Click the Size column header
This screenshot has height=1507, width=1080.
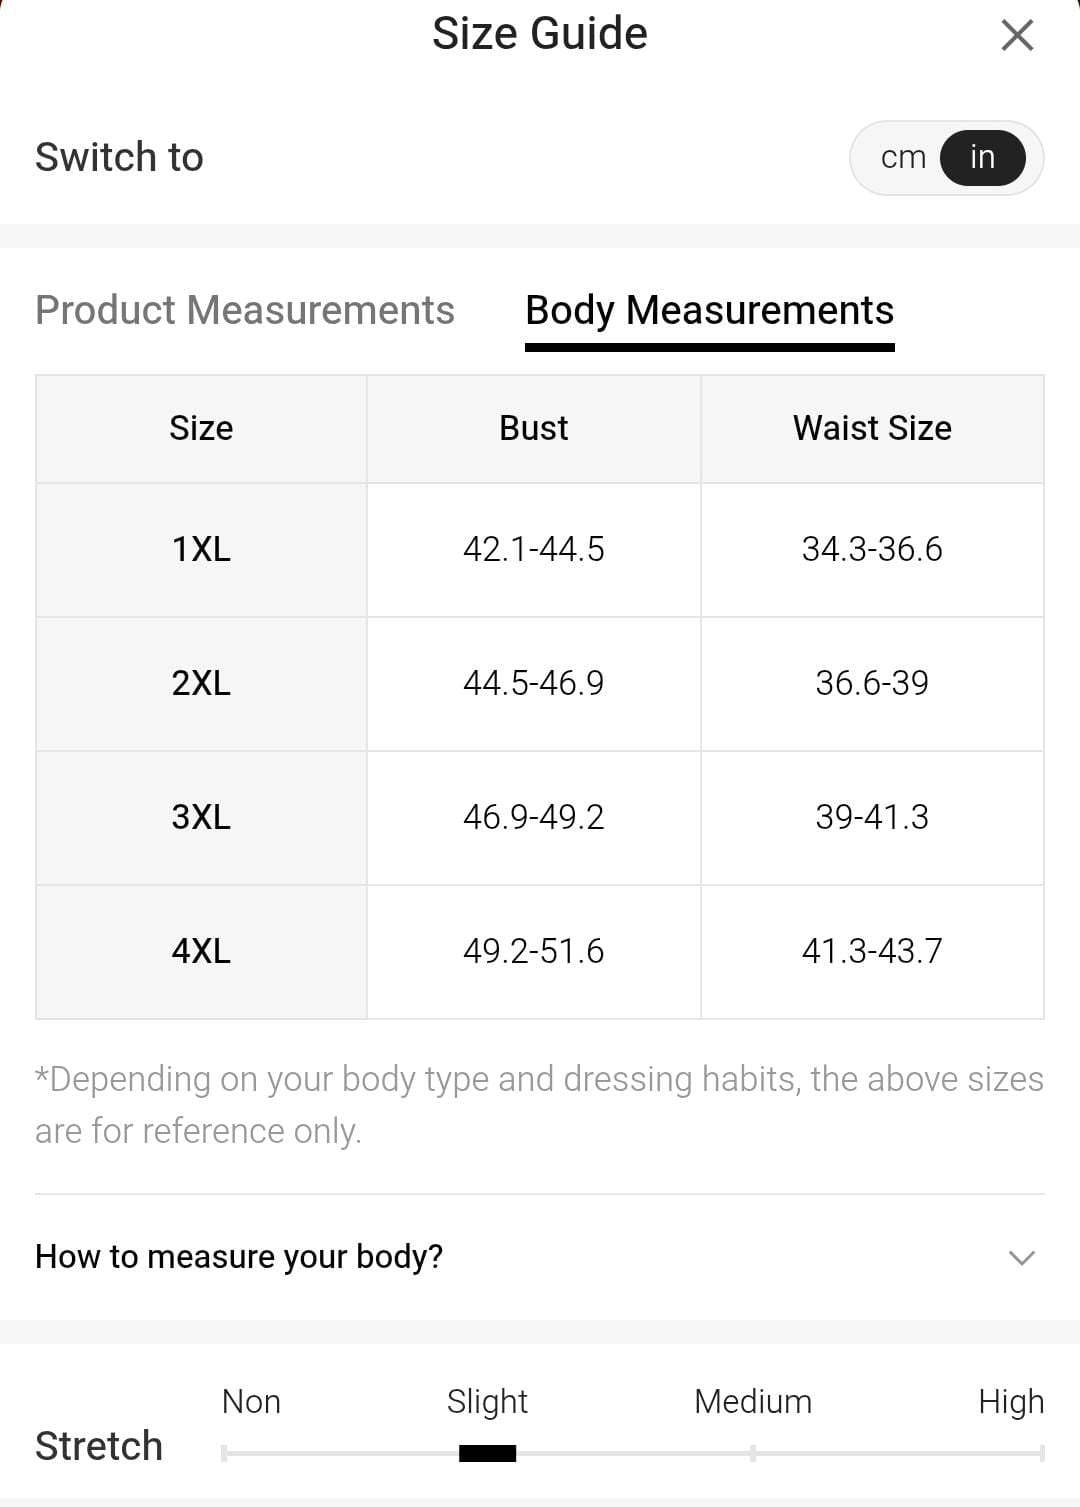point(201,428)
